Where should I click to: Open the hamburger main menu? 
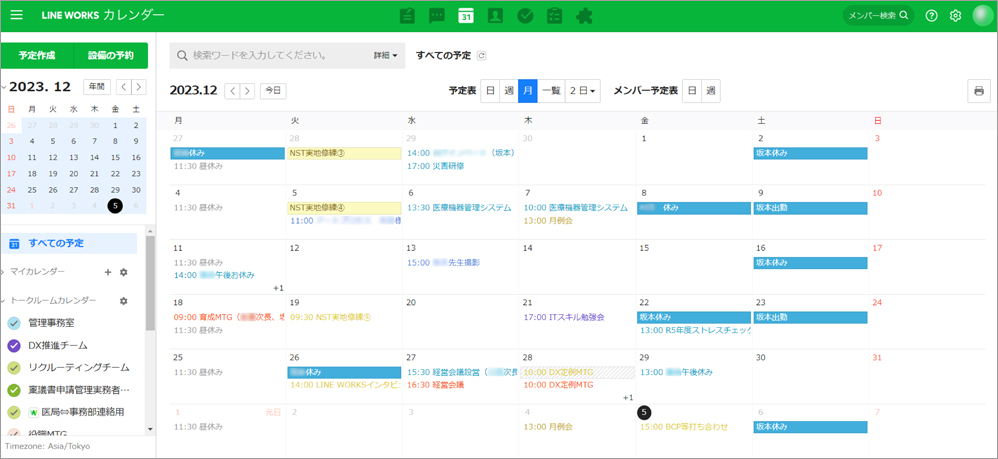tap(17, 16)
